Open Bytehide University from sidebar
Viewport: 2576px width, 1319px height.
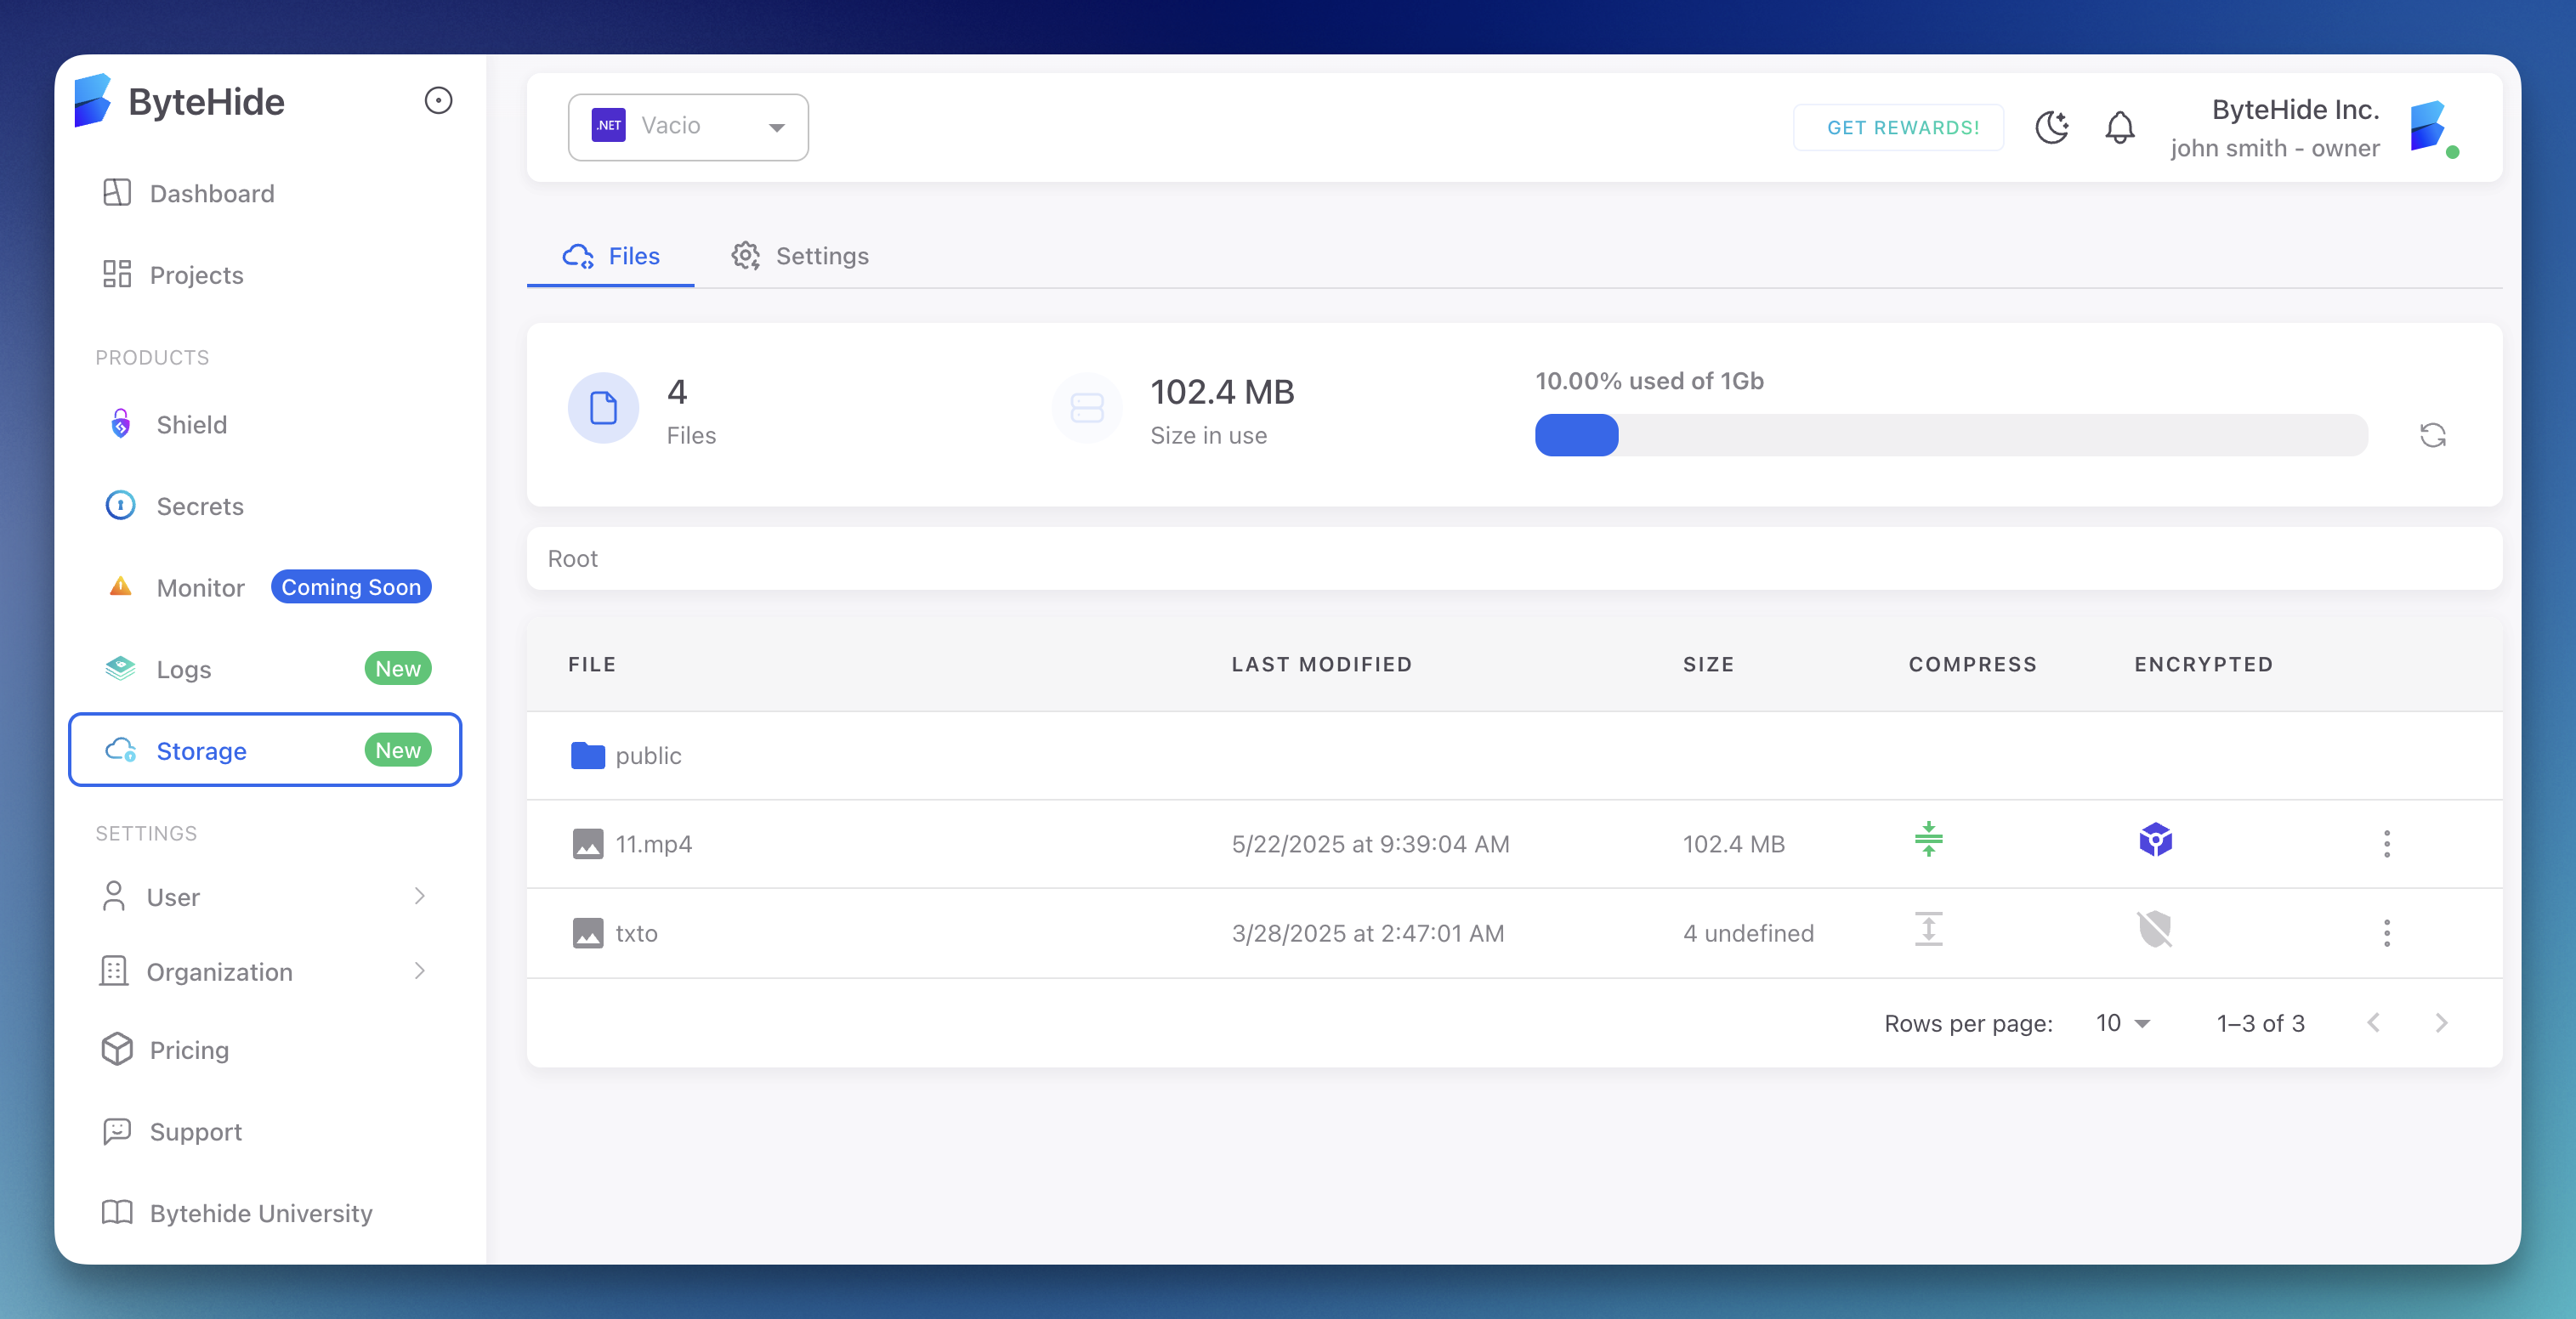(259, 1213)
